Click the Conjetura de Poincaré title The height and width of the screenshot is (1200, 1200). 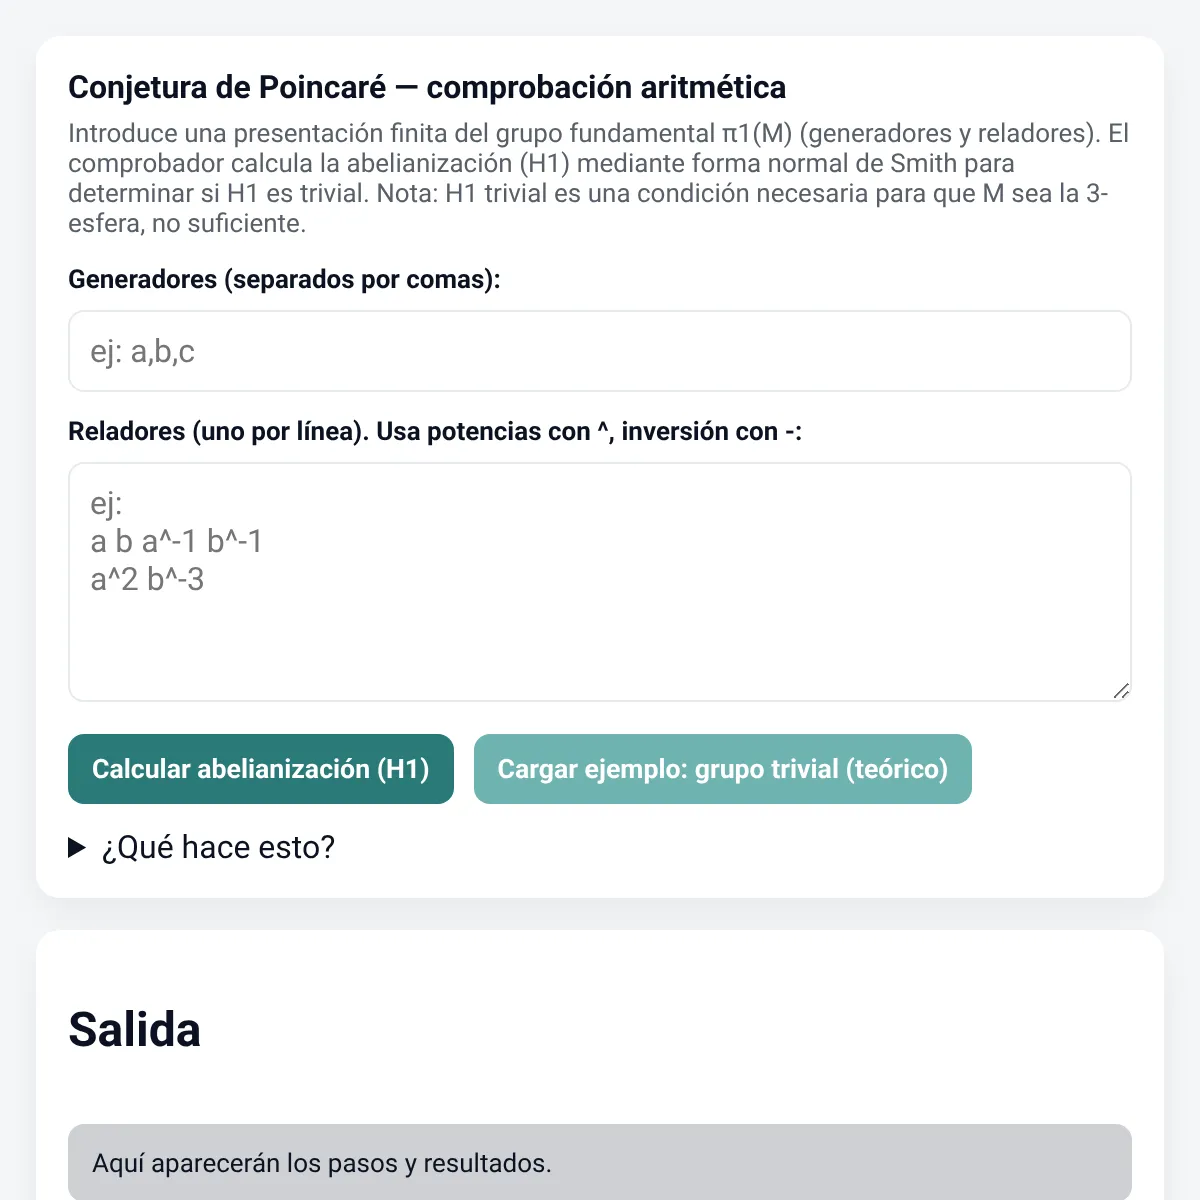click(427, 87)
